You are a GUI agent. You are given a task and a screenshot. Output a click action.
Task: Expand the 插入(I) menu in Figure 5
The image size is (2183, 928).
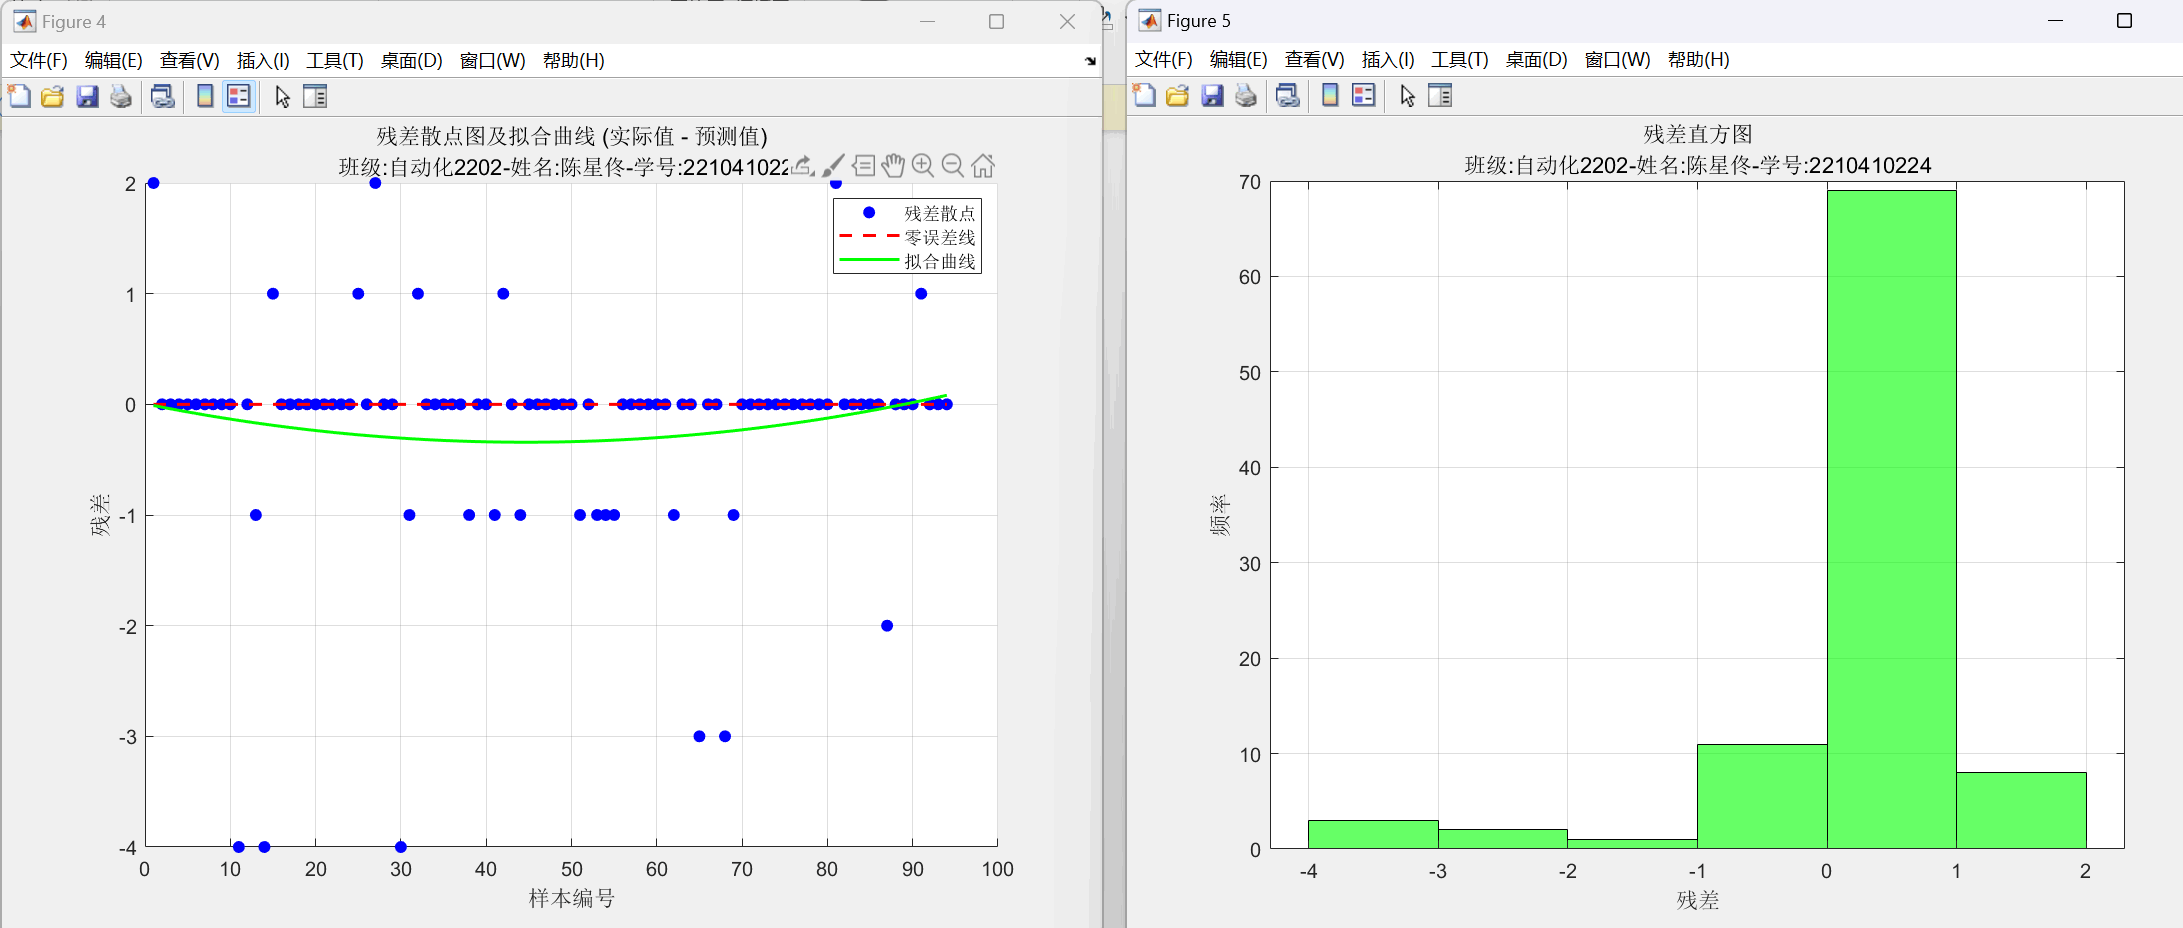coord(1387,60)
